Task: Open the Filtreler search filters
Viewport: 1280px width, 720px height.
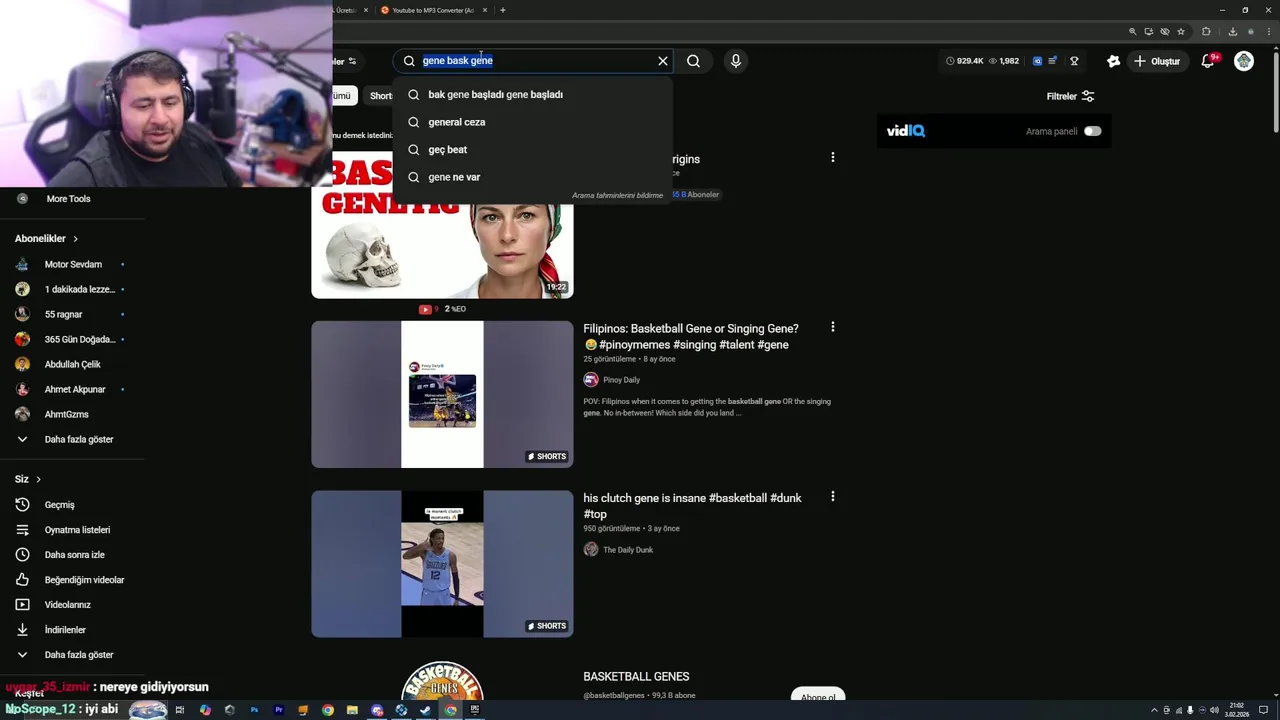Action: [x=1070, y=96]
